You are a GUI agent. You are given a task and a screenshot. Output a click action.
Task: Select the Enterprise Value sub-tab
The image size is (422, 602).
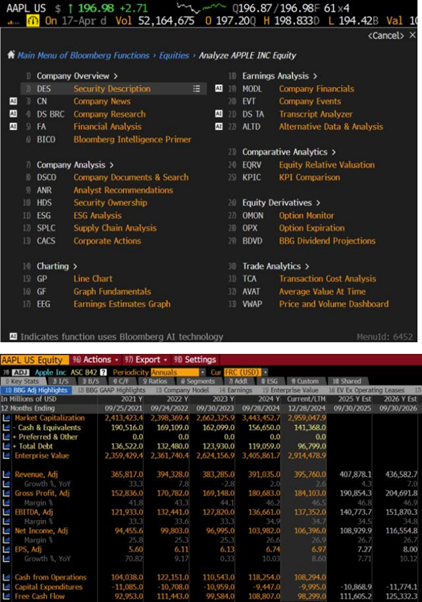tap(292, 390)
